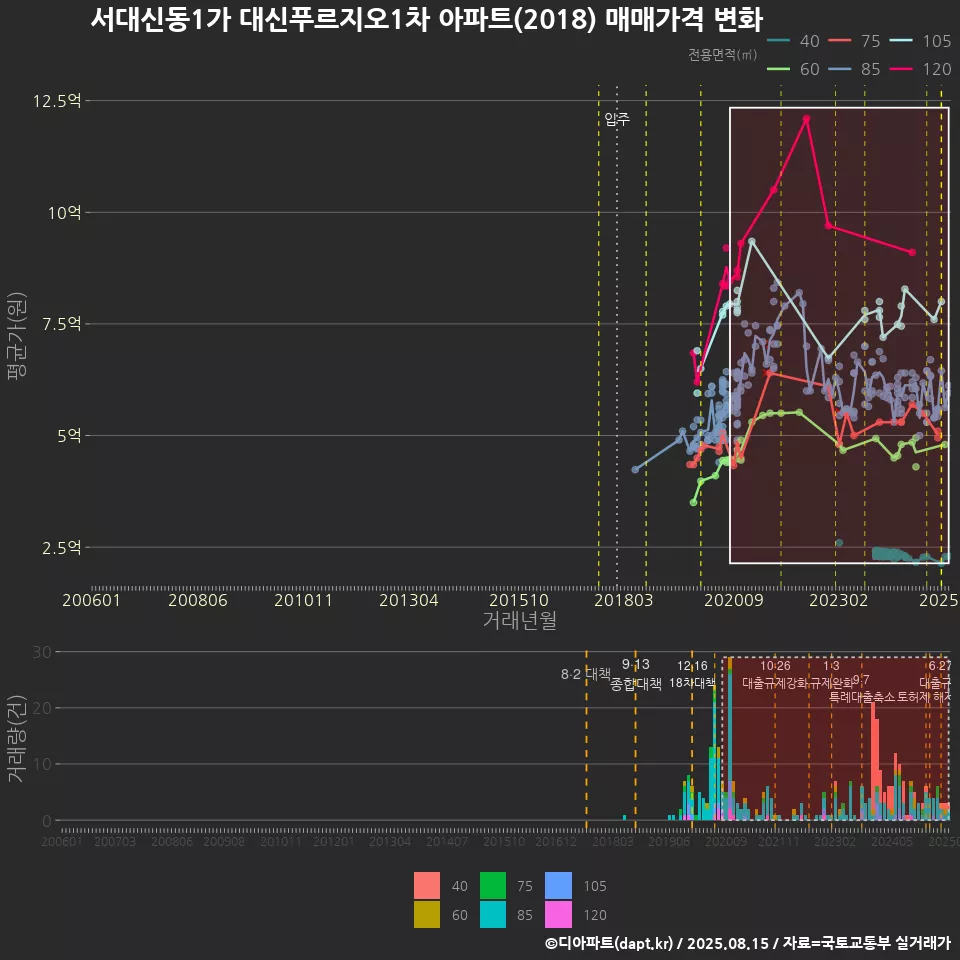Click the pink 120㎡ line's peak point near 12억
Viewport: 960px width, 960px height.
[806, 119]
